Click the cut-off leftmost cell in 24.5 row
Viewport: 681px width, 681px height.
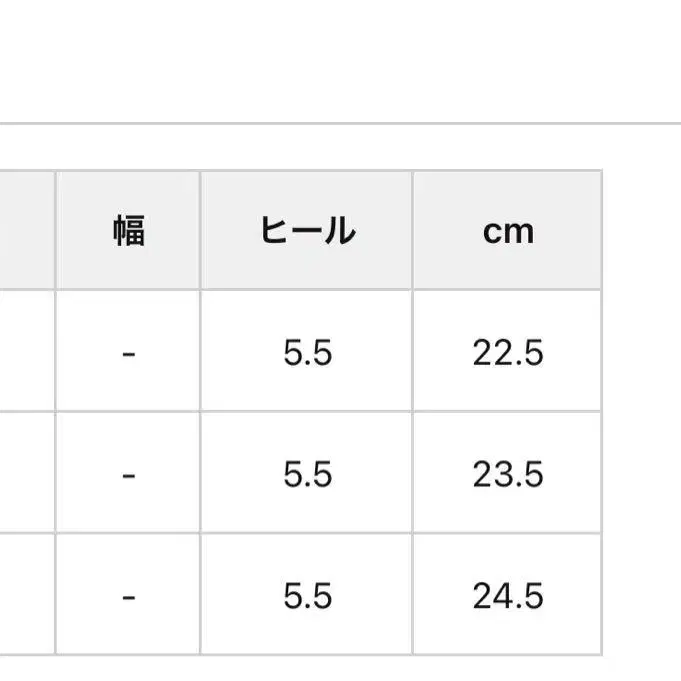point(26,596)
